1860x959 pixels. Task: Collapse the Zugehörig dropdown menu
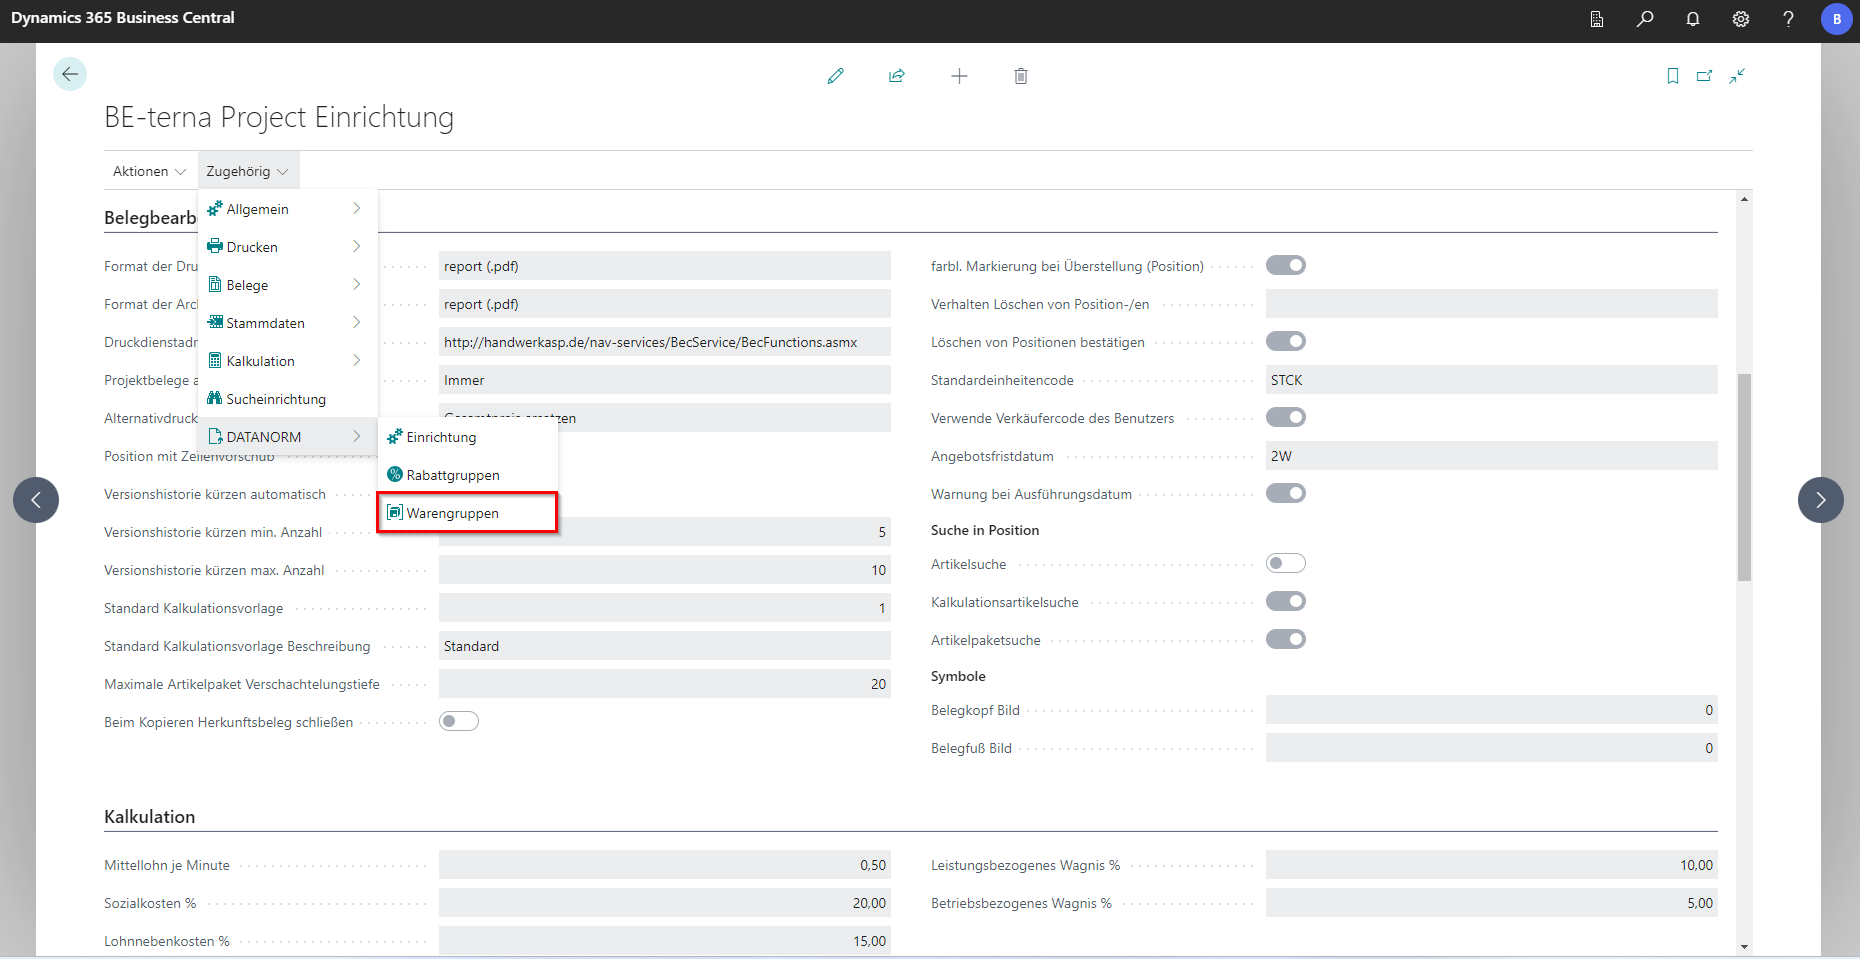click(x=247, y=171)
